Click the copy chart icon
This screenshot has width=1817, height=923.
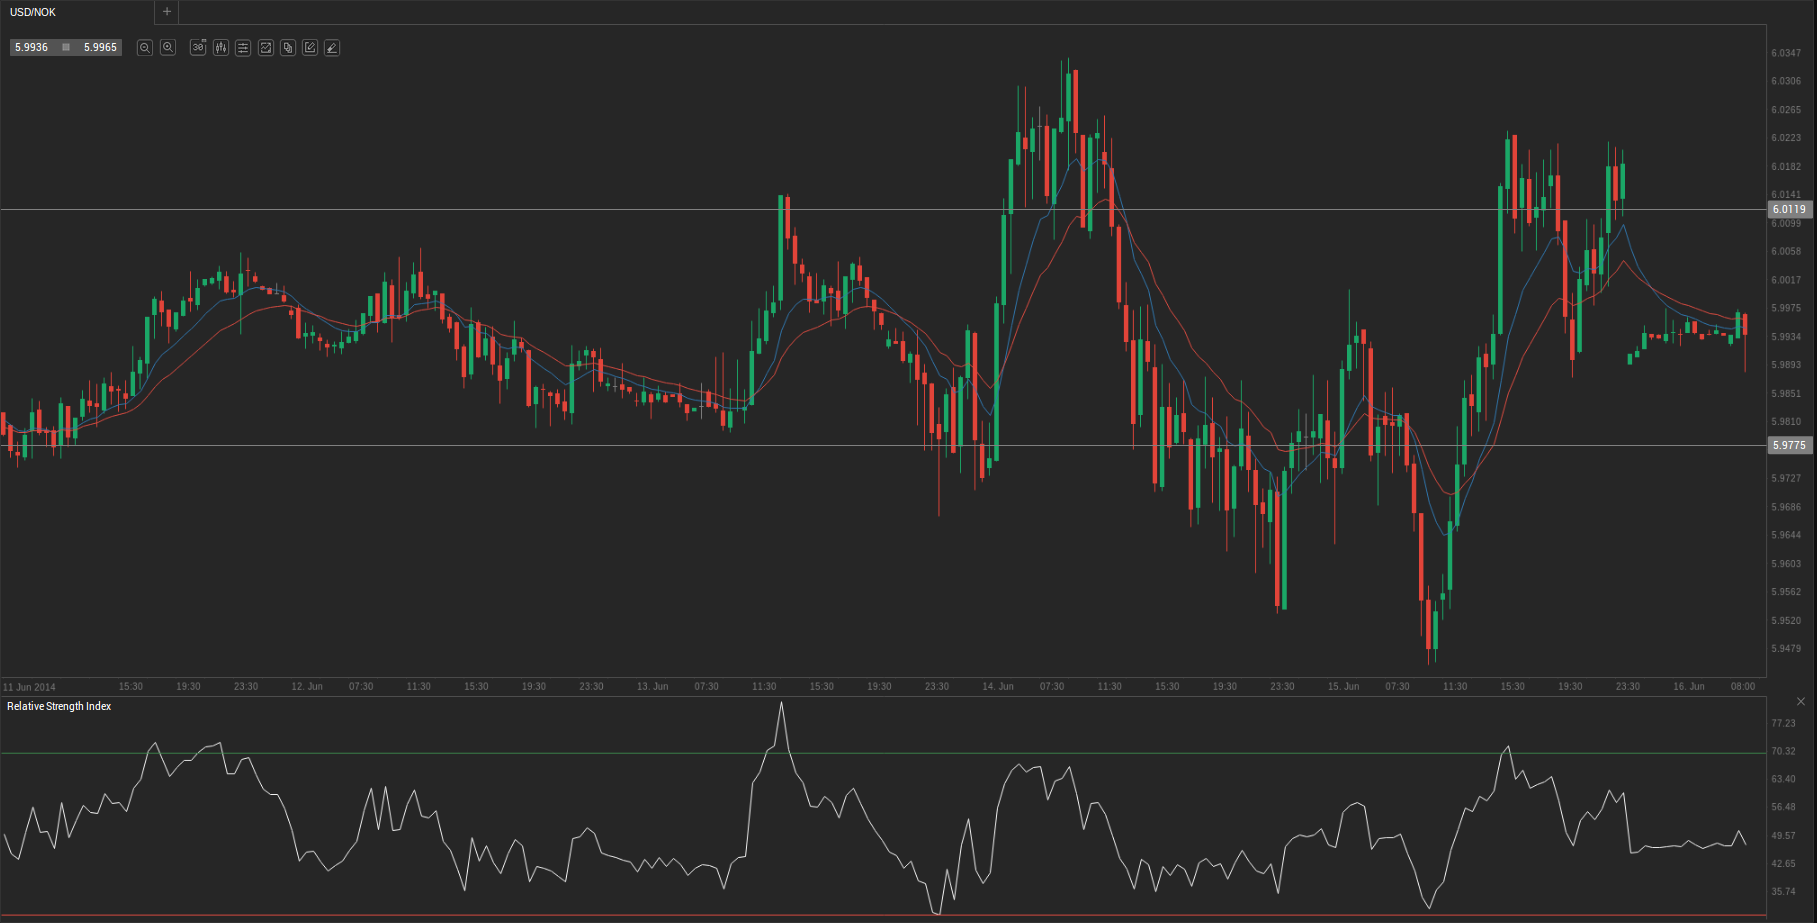pyautogui.click(x=288, y=48)
